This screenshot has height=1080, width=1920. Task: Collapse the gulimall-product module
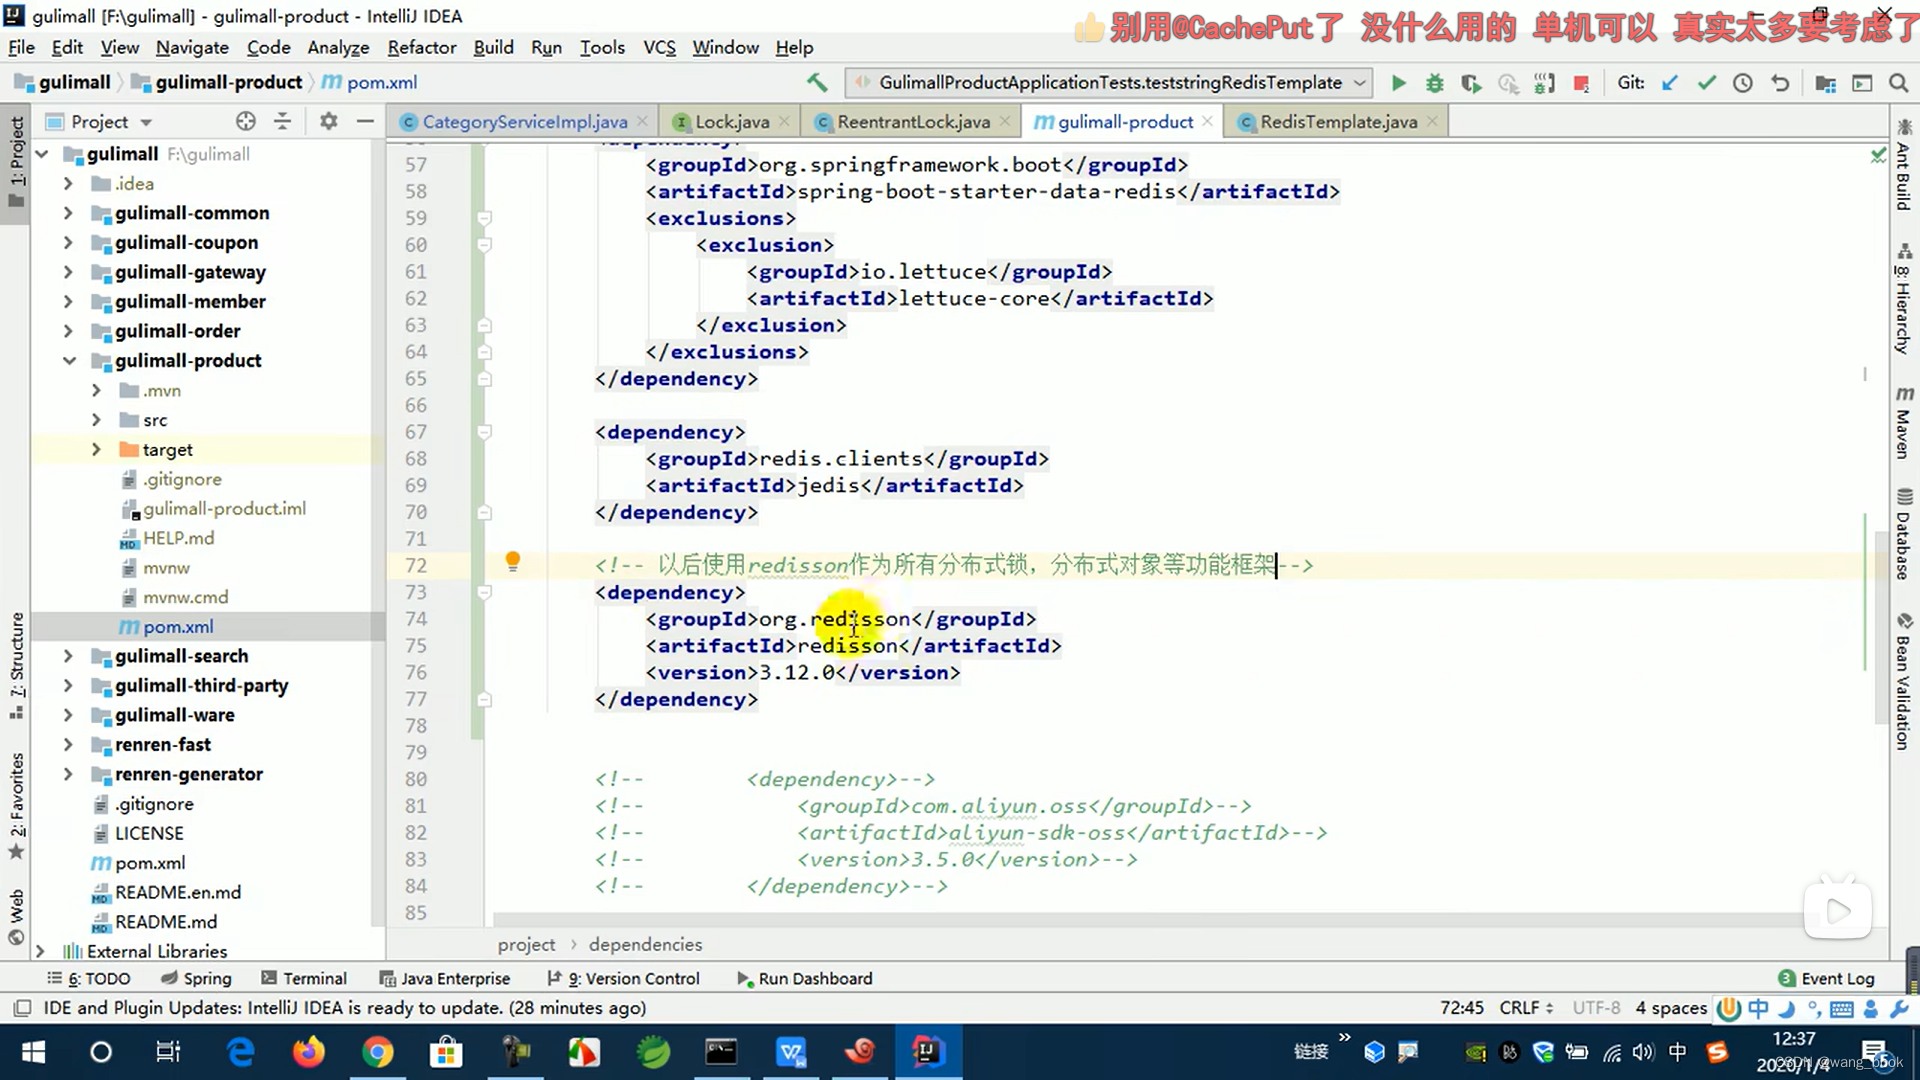69,361
